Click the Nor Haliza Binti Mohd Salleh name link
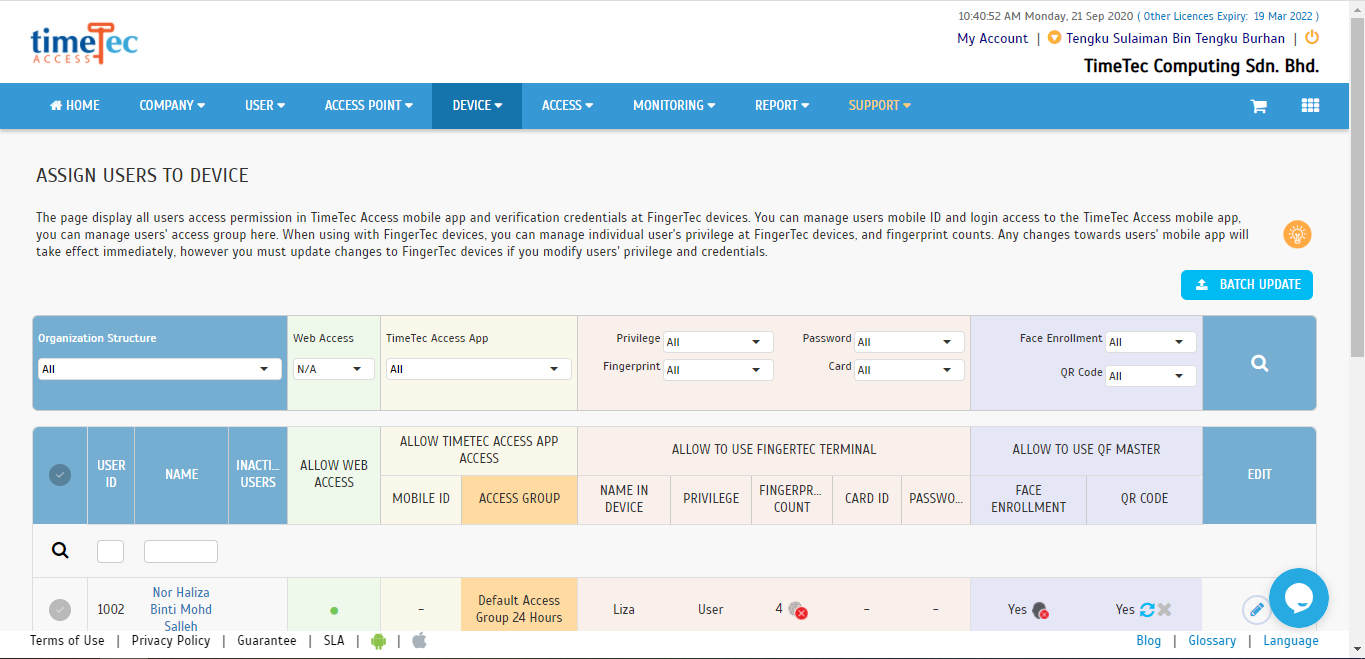 181,609
